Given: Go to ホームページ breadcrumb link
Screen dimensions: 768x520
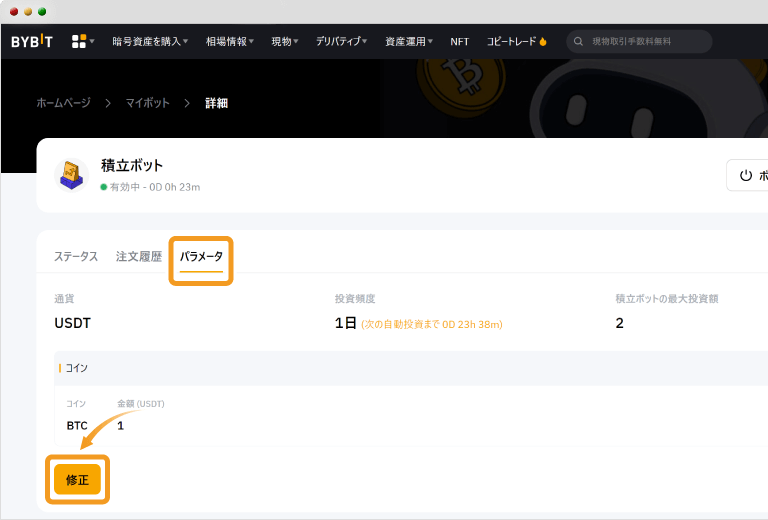Looking at the screenshot, I should click(63, 103).
